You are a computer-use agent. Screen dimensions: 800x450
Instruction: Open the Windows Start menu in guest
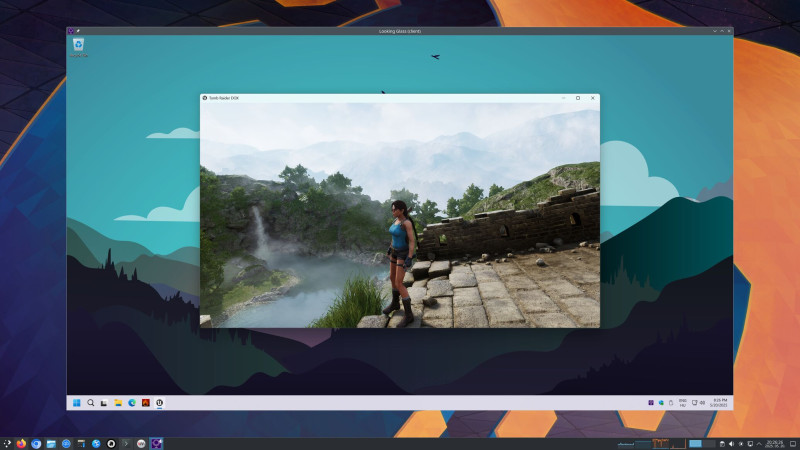click(77, 403)
